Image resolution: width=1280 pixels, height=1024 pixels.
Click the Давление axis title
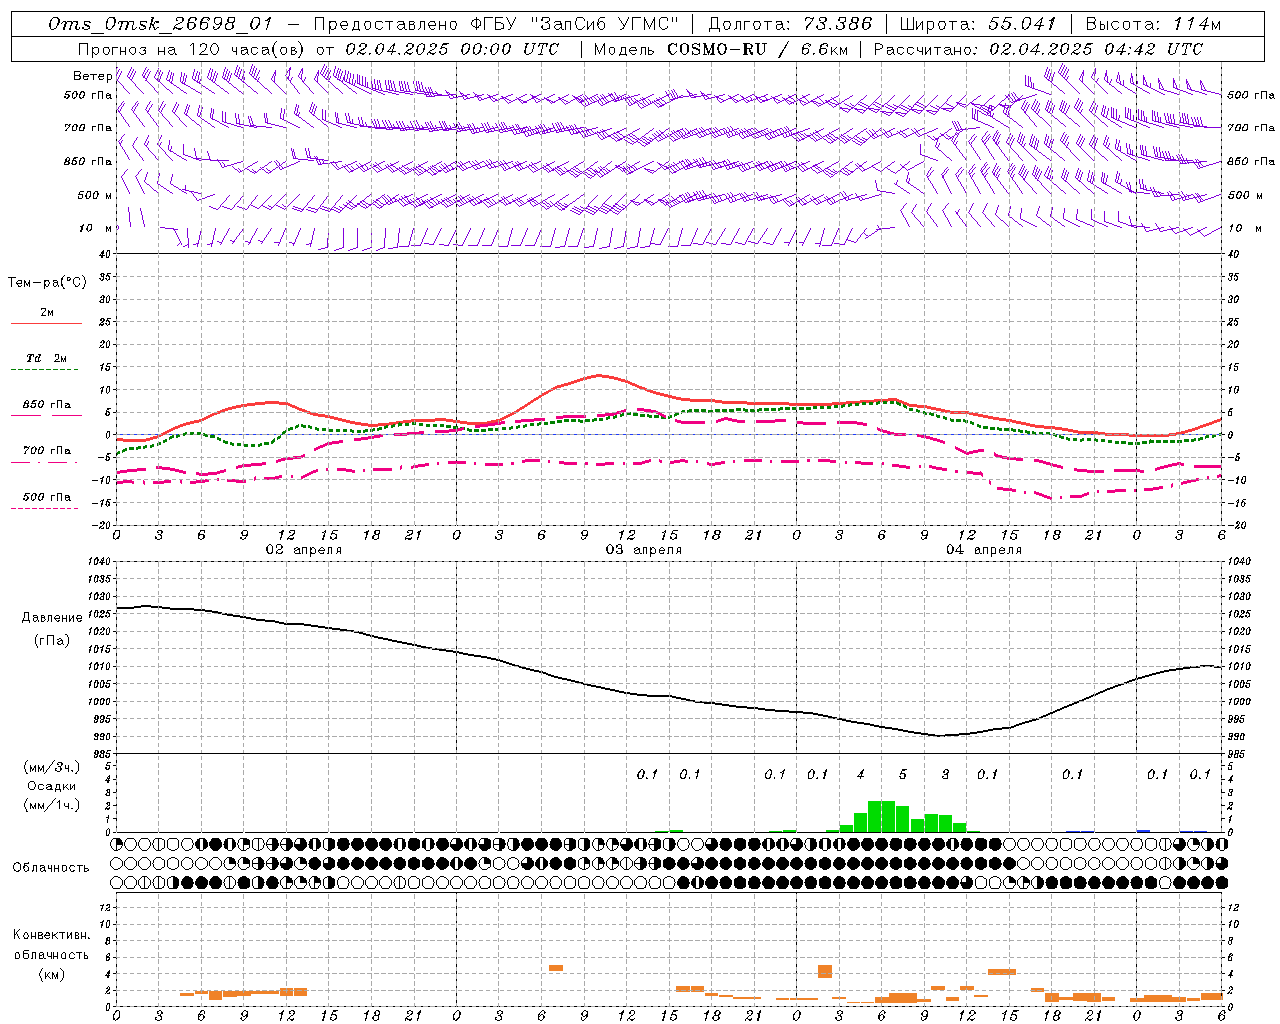click(x=52, y=618)
